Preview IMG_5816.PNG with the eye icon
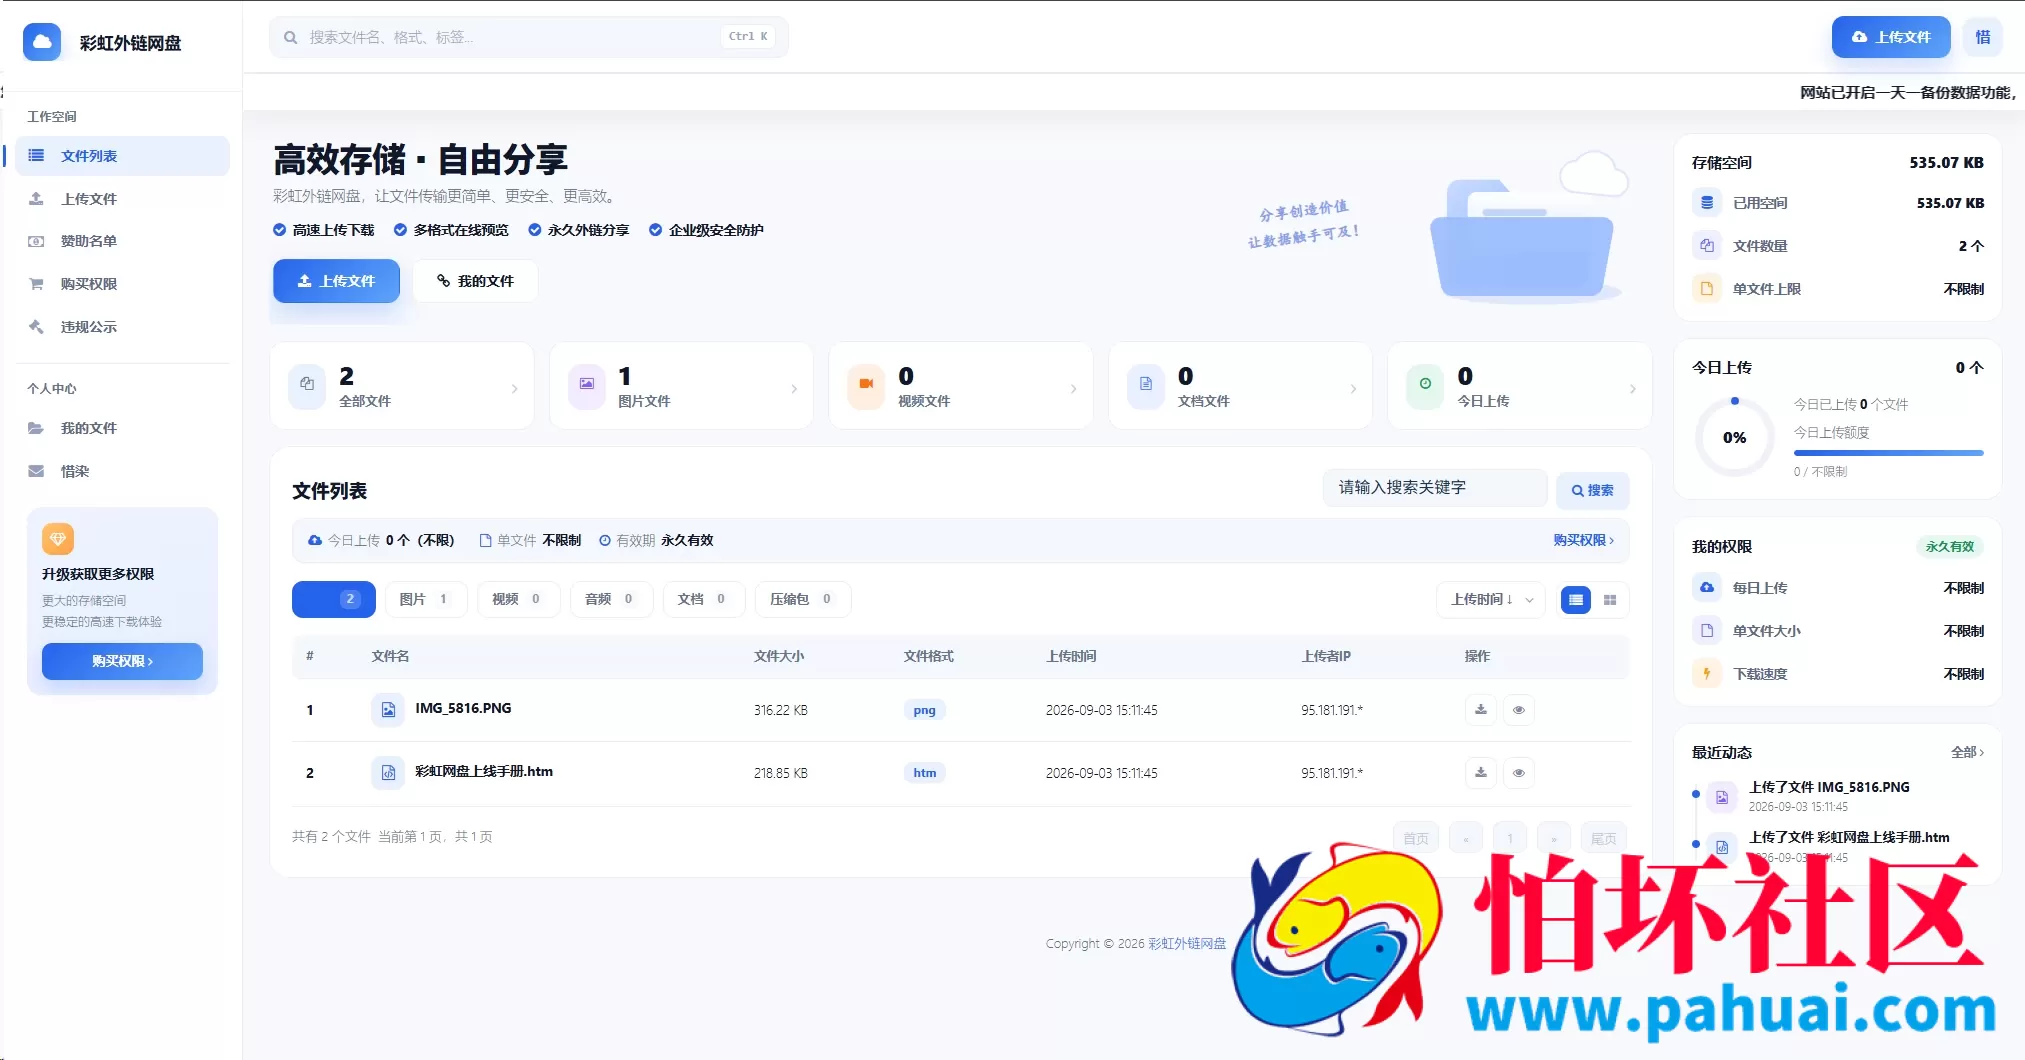This screenshot has height=1060, width=2025. (1519, 710)
